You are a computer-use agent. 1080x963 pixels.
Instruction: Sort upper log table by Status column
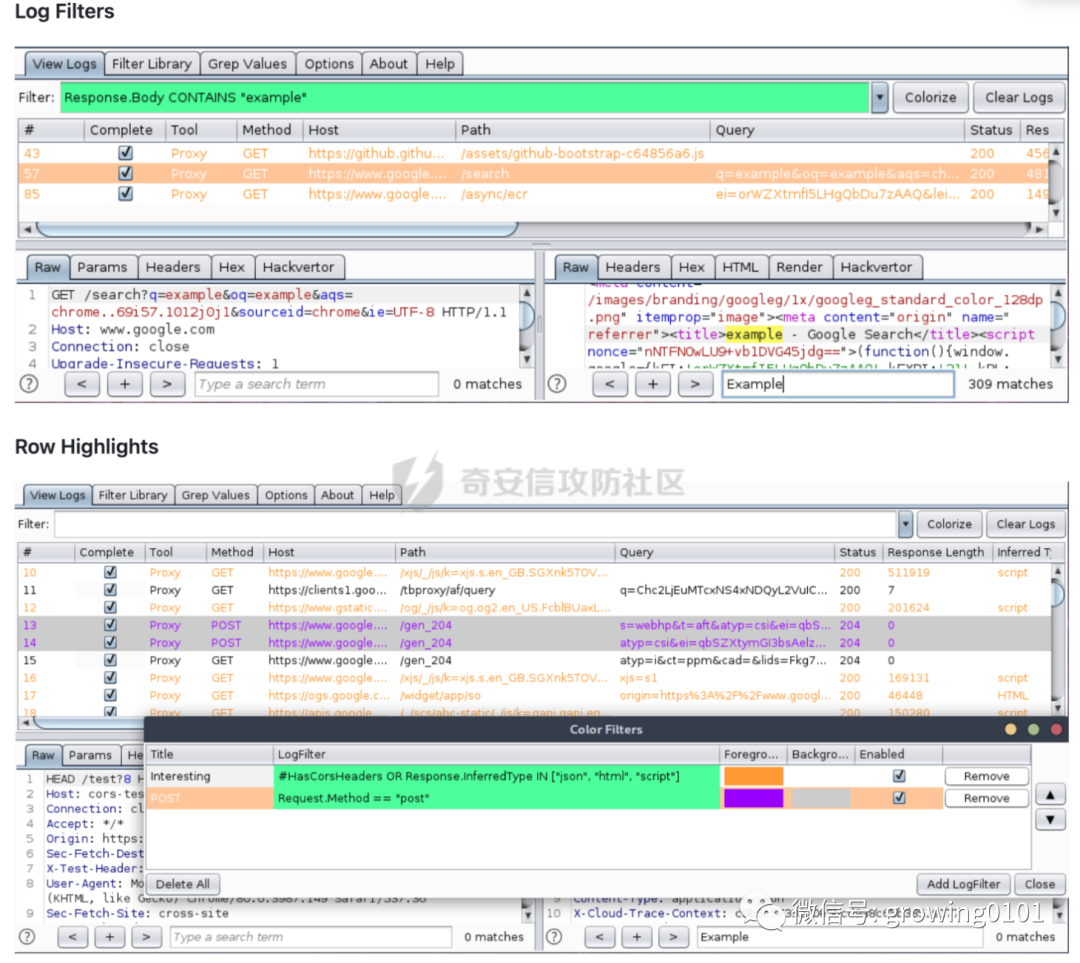990,130
